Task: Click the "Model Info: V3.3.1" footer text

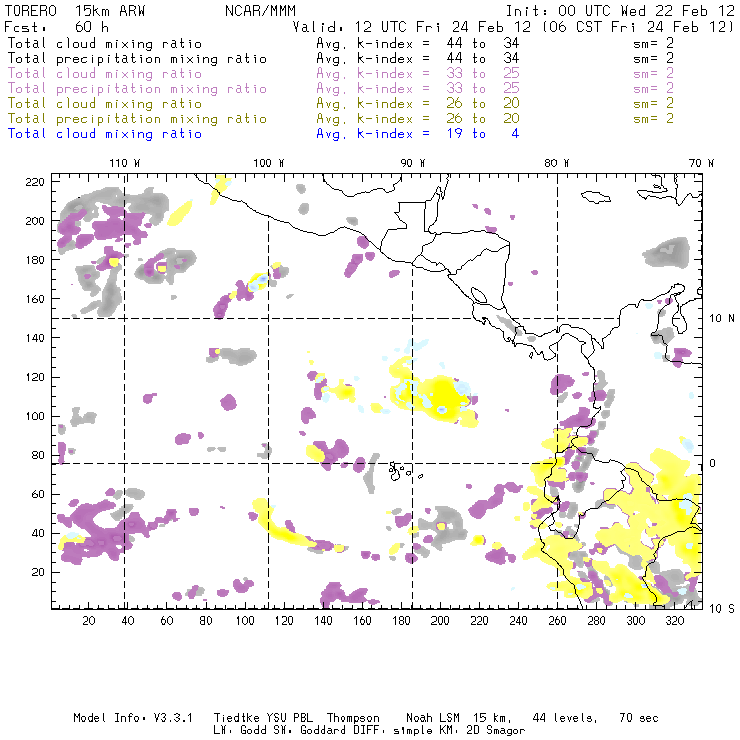Action: point(133,718)
